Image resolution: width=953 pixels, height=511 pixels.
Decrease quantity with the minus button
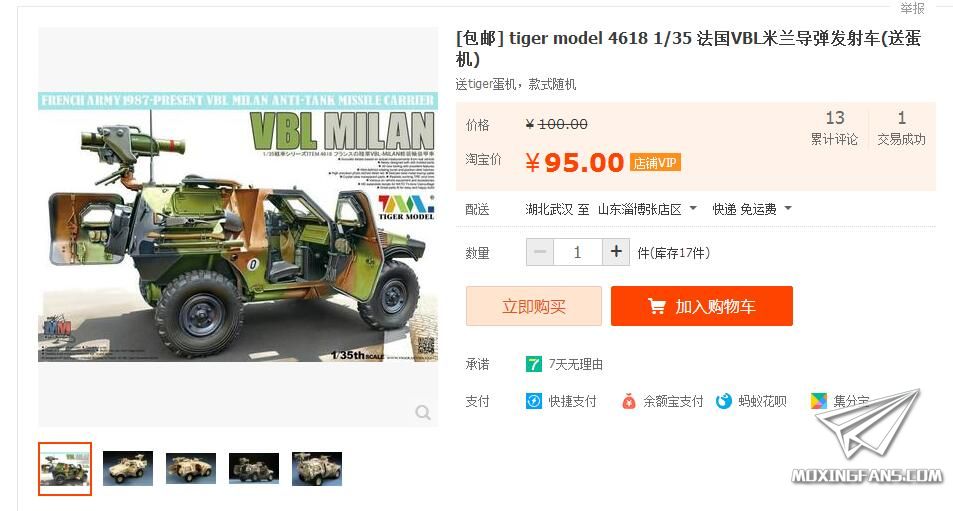click(x=540, y=252)
